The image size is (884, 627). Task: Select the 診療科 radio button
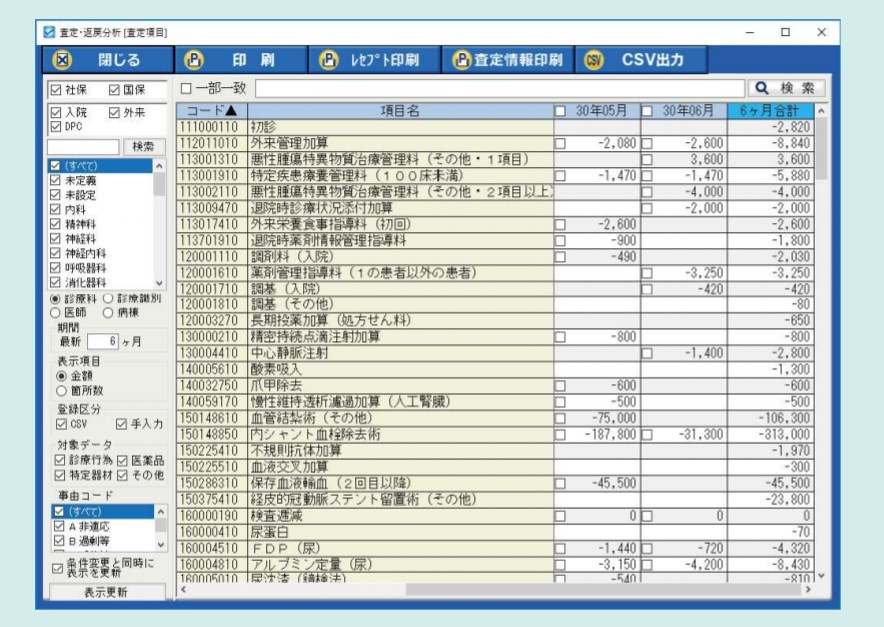(55, 298)
